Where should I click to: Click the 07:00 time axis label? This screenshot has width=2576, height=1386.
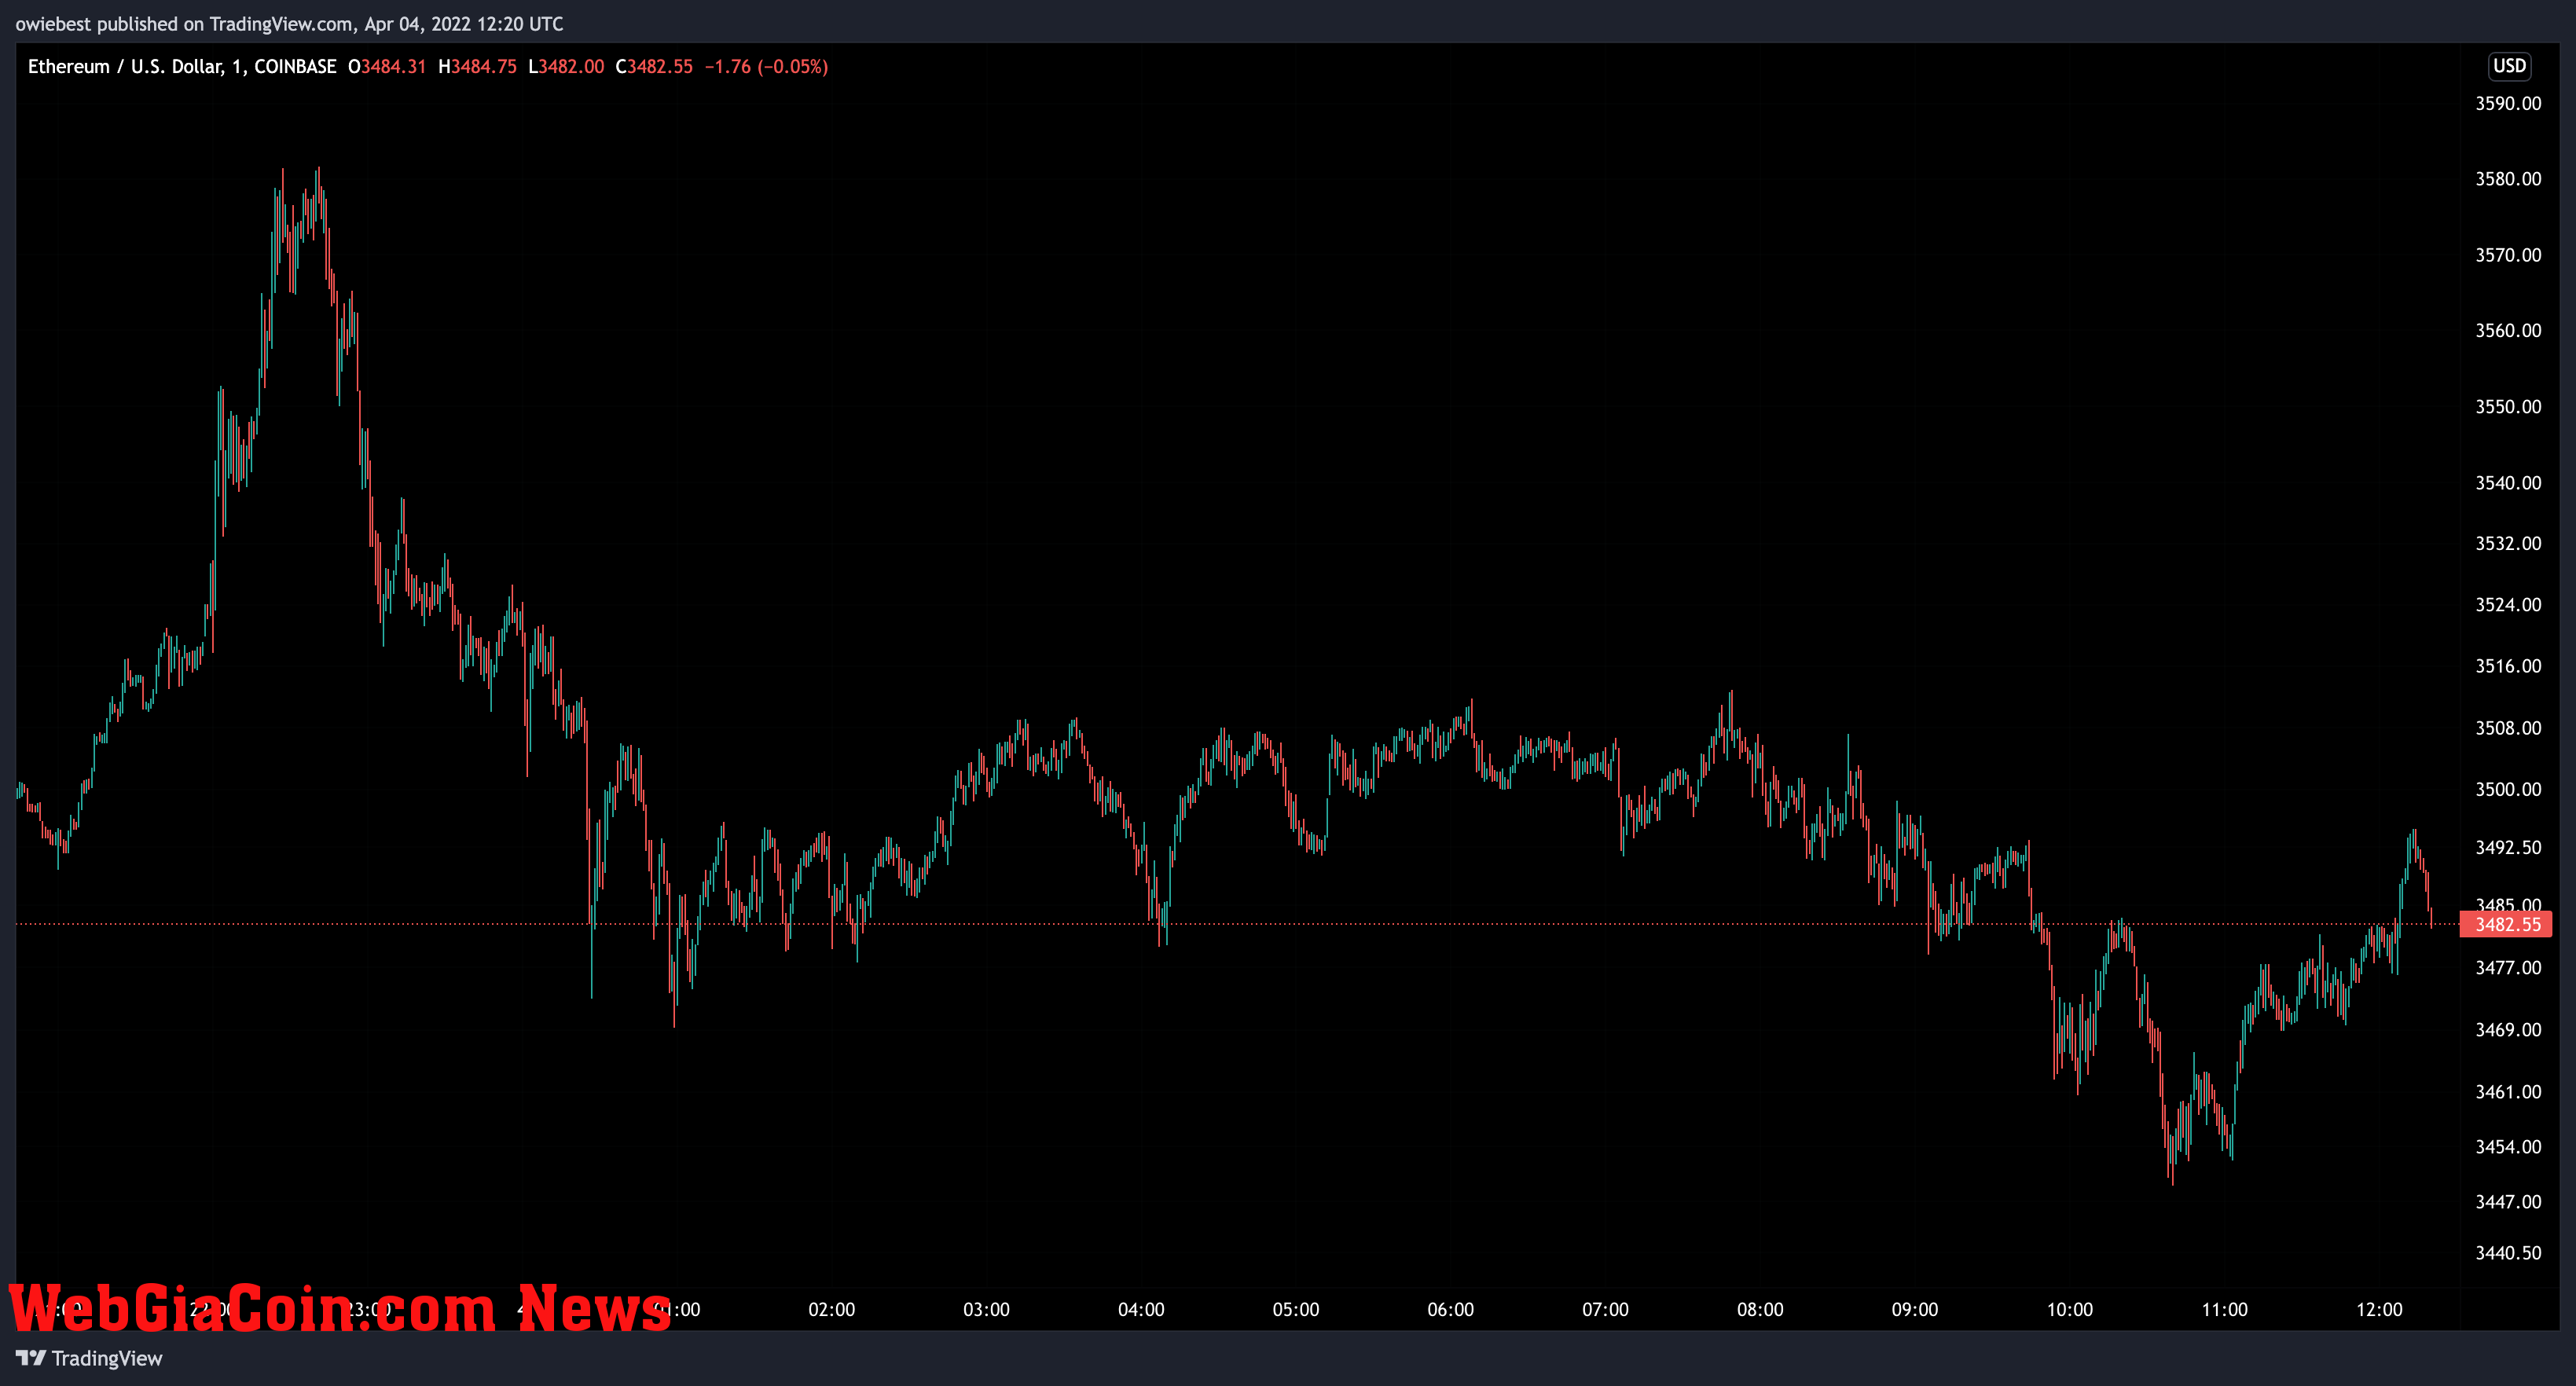coord(1605,1309)
